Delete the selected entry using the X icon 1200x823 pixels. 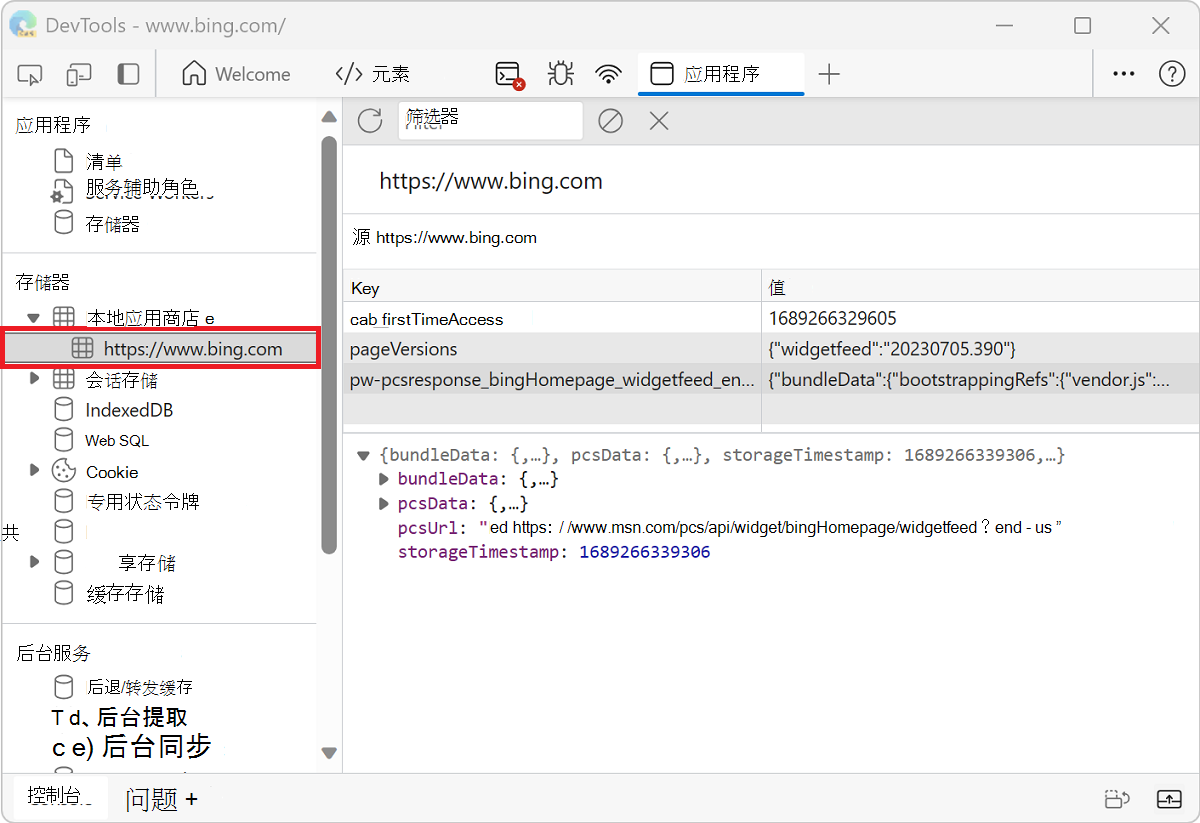click(x=658, y=120)
